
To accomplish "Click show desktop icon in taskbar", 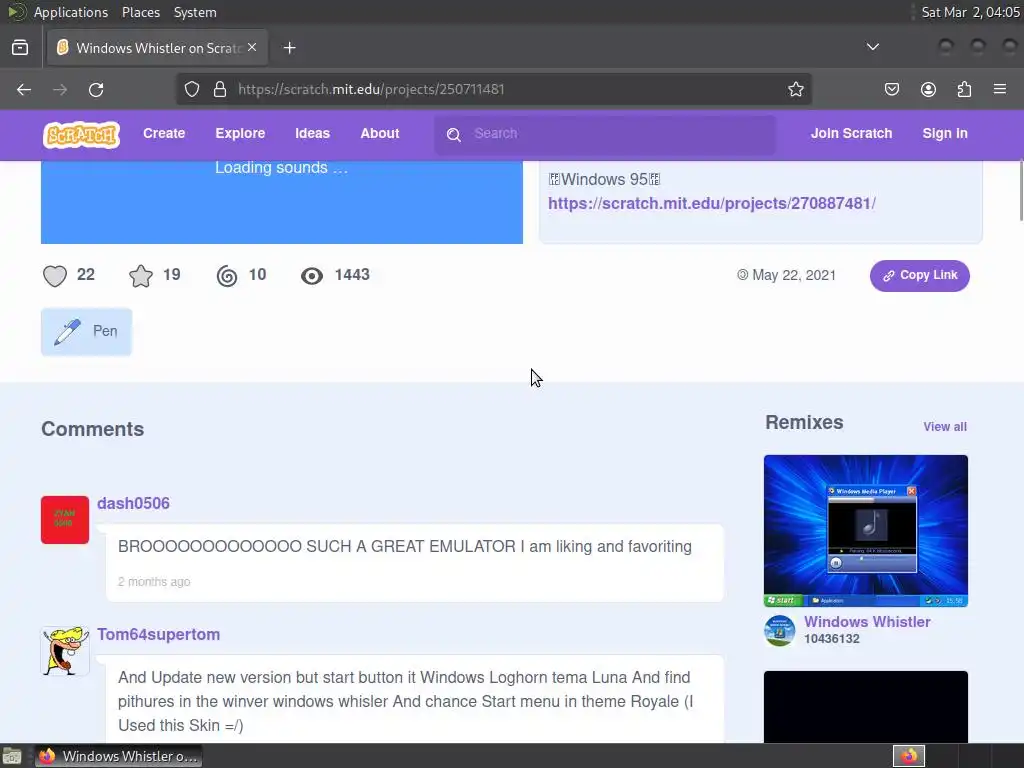I will (12, 756).
